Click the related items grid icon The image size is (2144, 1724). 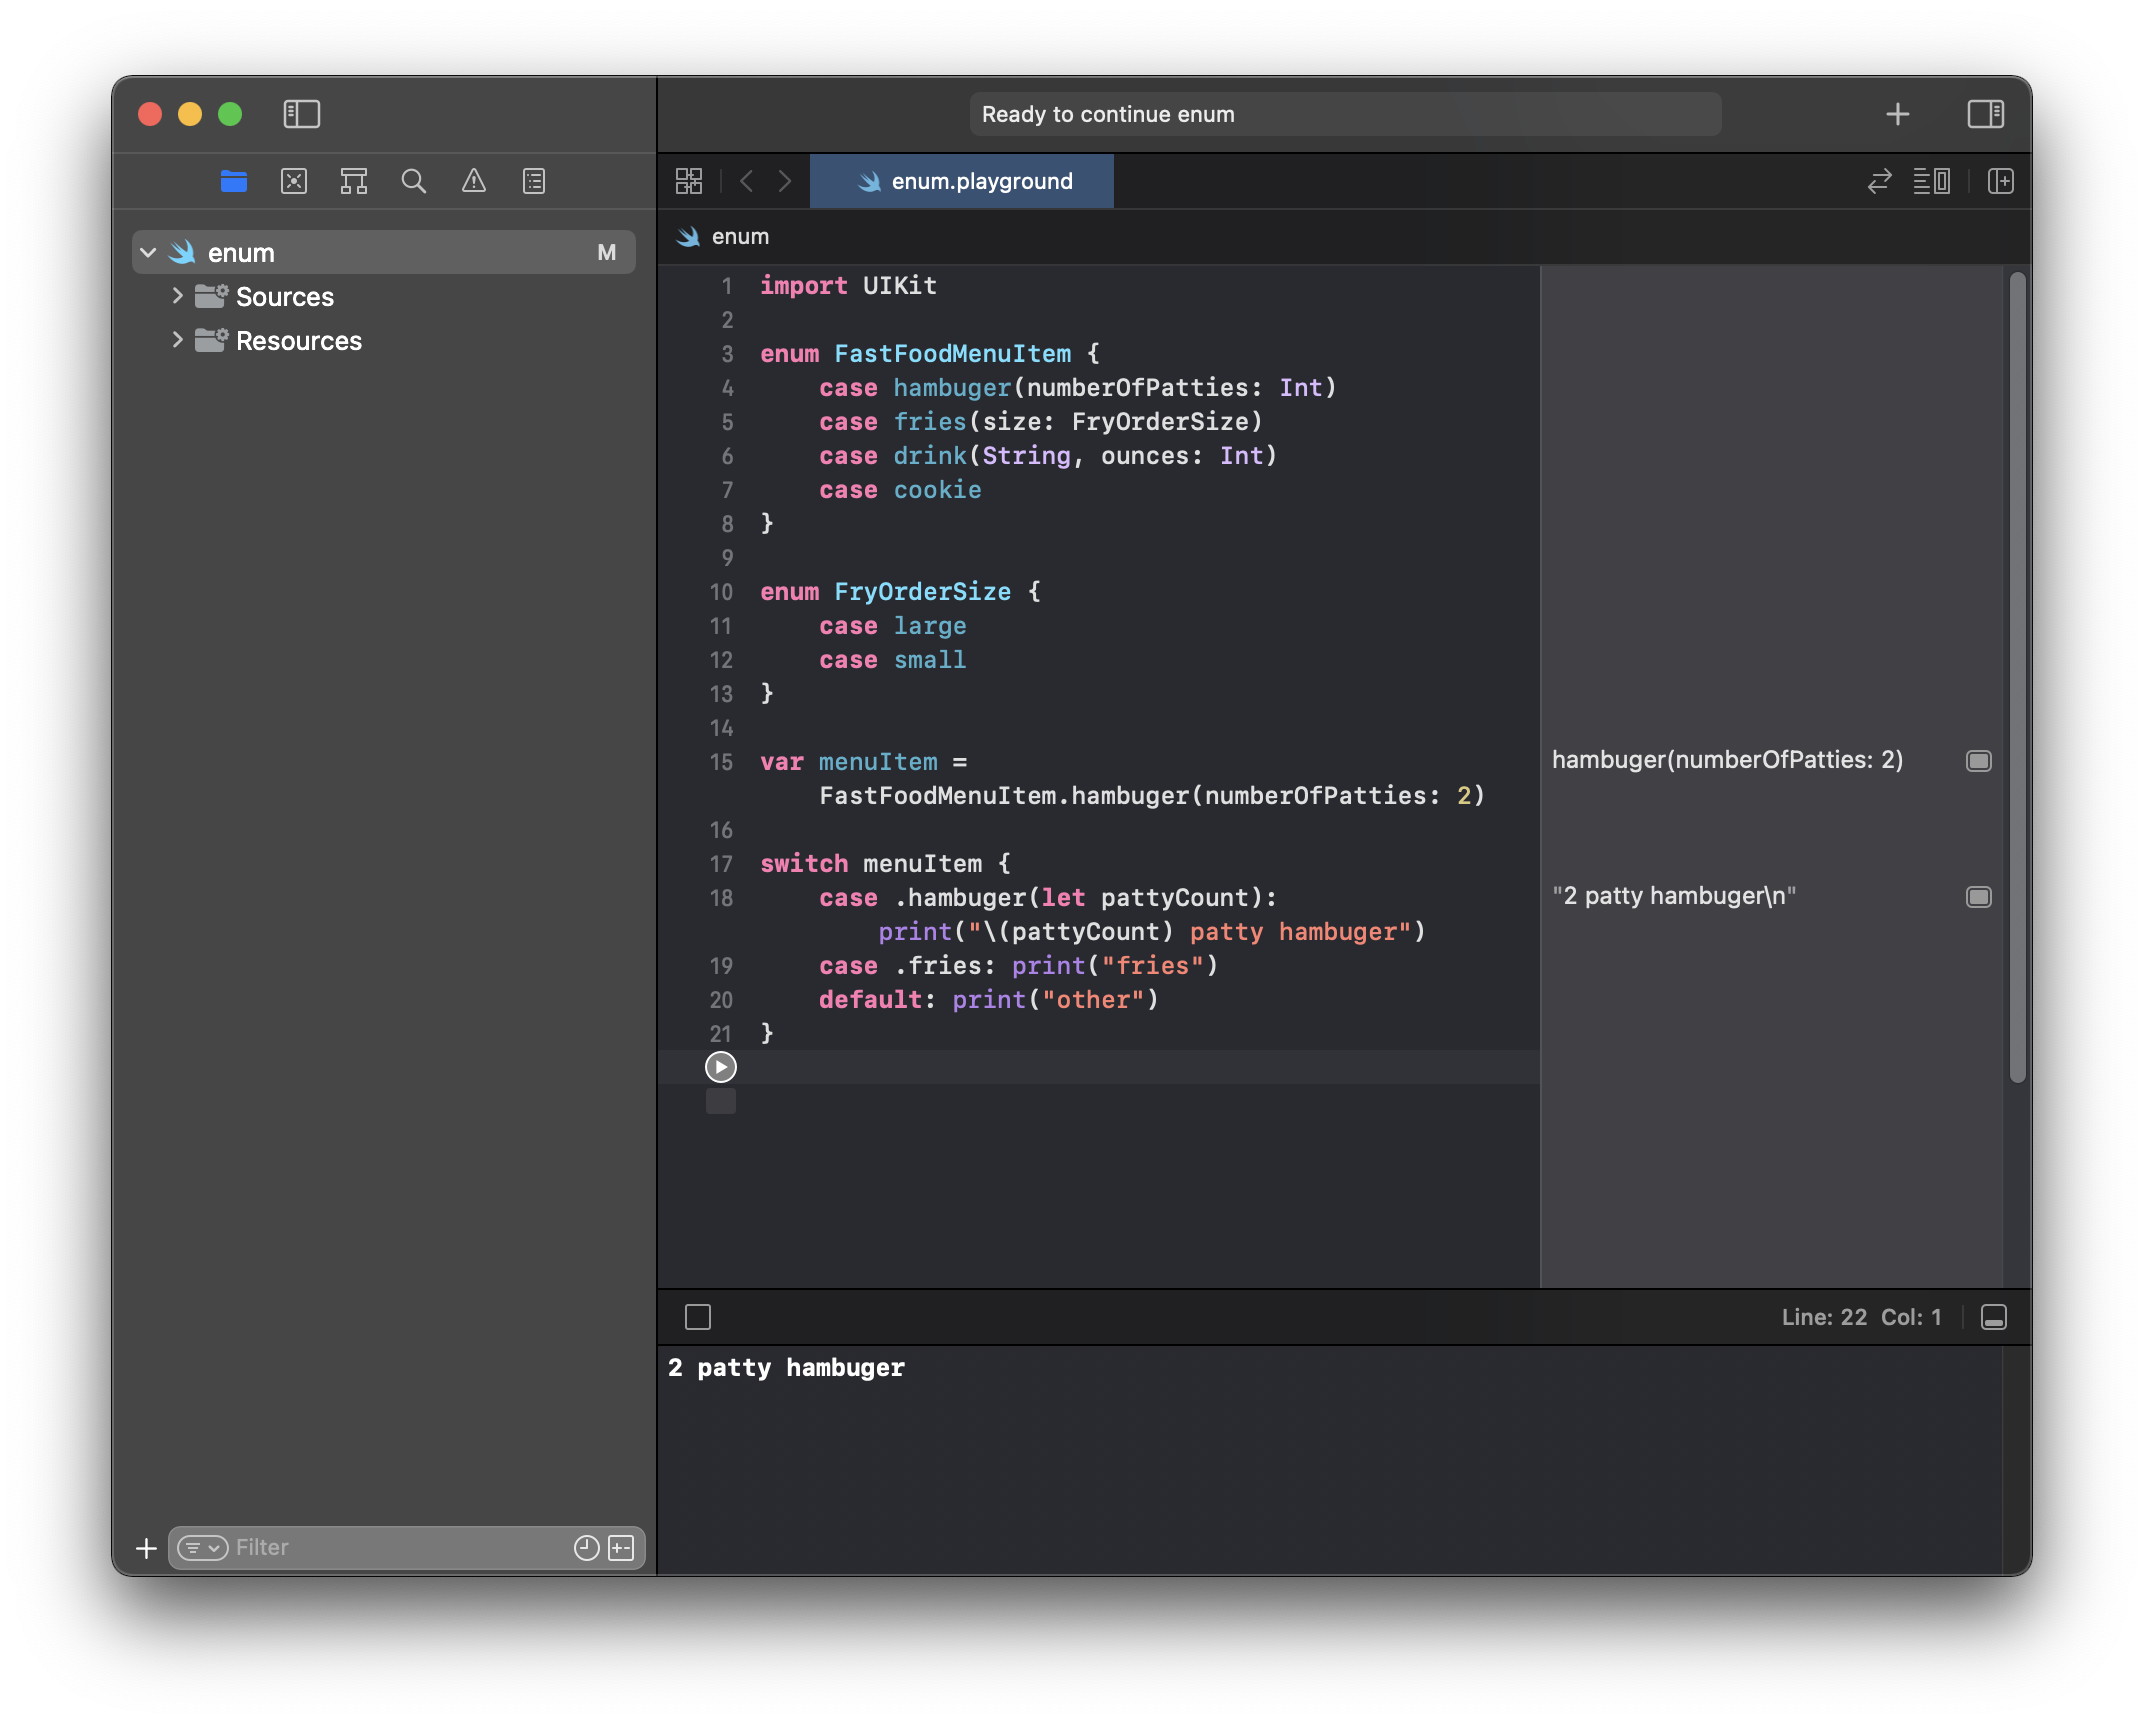pos(689,181)
